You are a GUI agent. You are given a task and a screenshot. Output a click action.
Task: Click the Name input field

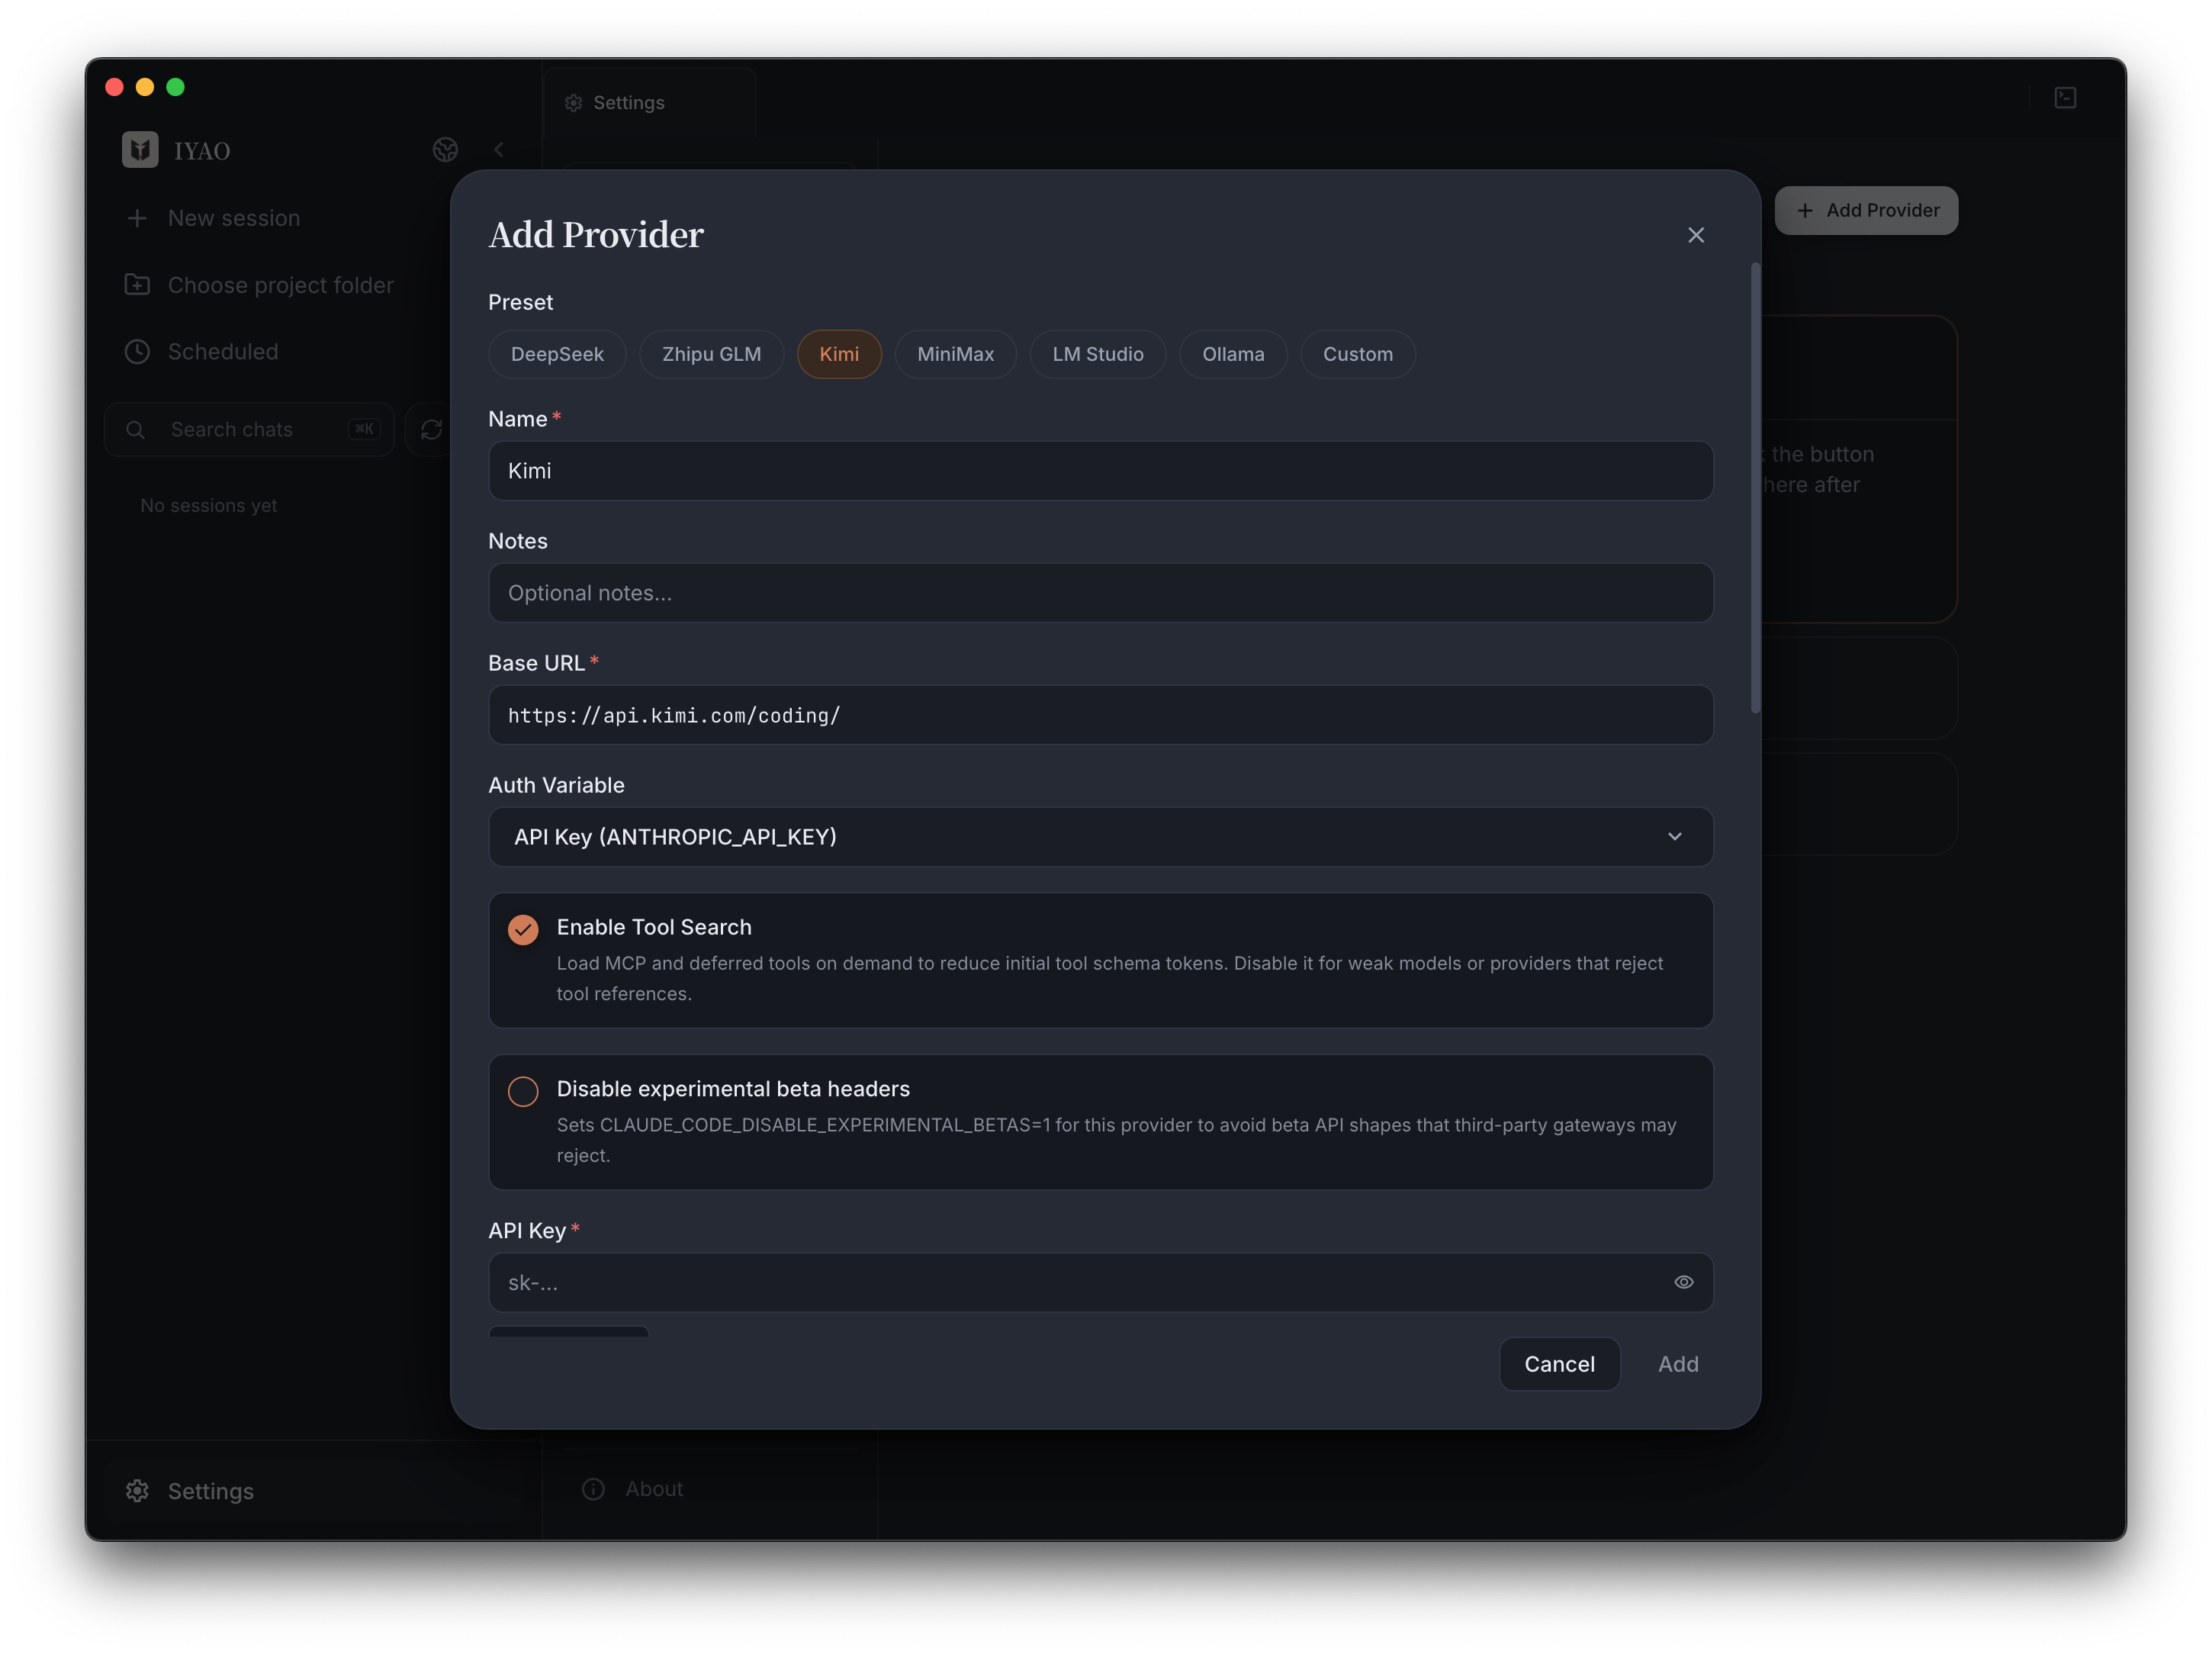click(1100, 471)
